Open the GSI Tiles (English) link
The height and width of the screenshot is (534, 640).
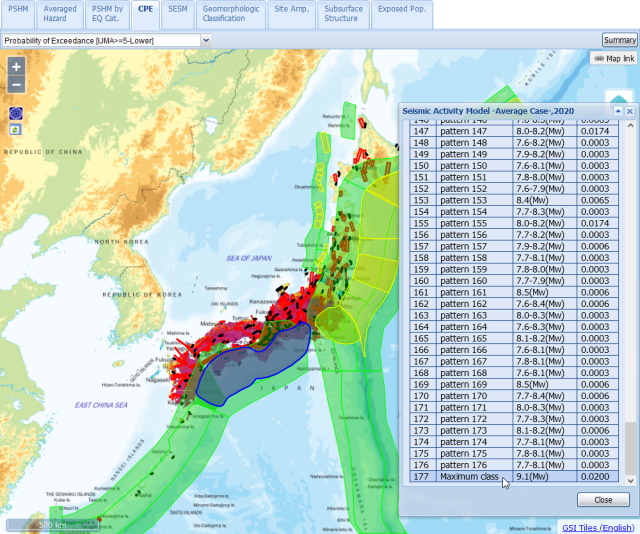tap(598, 527)
